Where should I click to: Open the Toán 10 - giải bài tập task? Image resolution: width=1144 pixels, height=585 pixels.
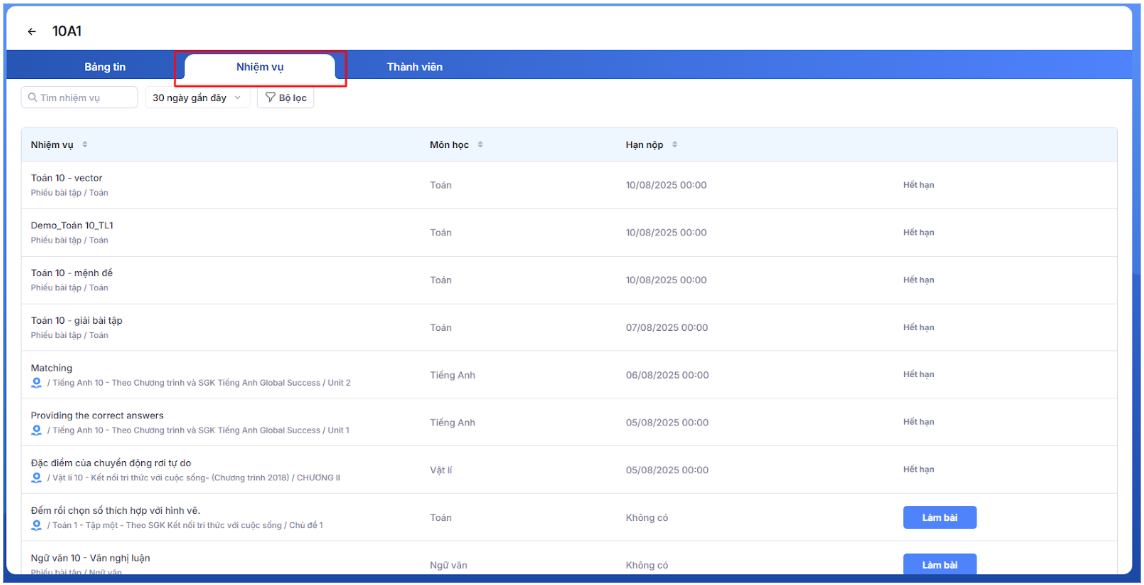(x=77, y=320)
